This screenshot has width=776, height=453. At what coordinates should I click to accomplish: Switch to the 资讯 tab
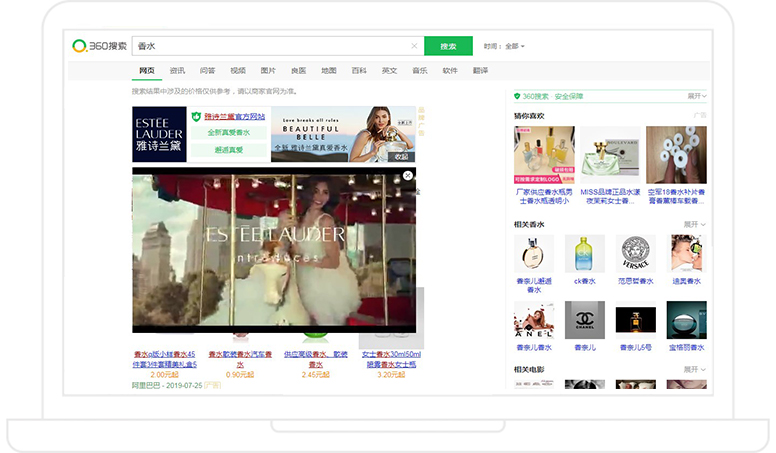(177, 70)
